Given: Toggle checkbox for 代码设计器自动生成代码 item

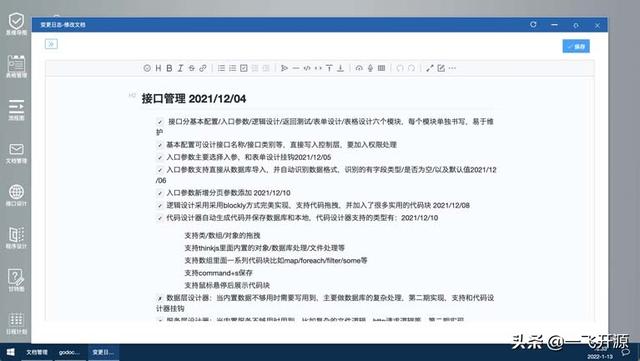Looking at the screenshot, I should (x=160, y=218).
